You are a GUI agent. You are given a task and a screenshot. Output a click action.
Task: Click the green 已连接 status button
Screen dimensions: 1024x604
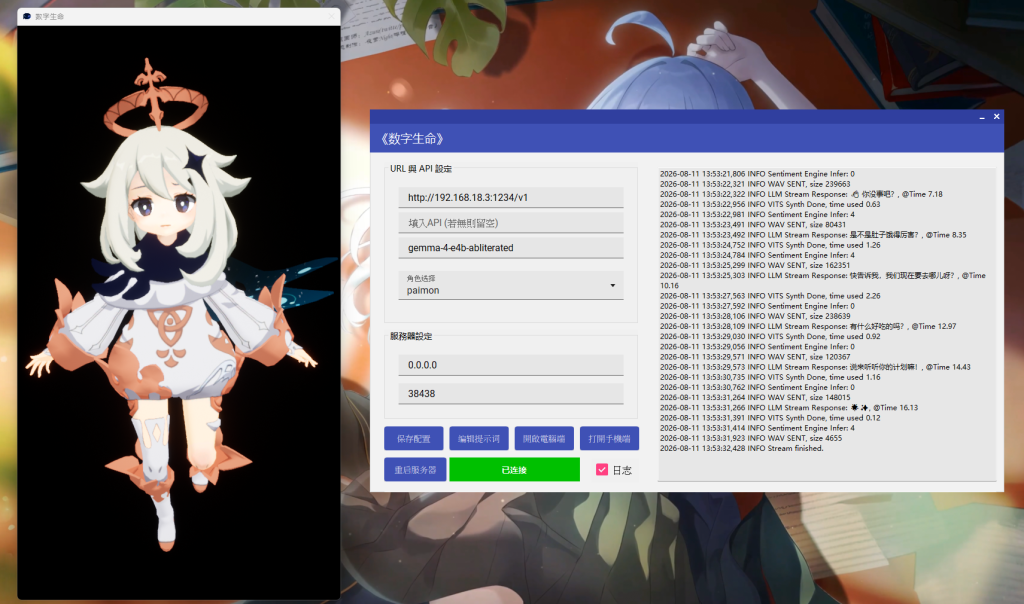pos(515,469)
